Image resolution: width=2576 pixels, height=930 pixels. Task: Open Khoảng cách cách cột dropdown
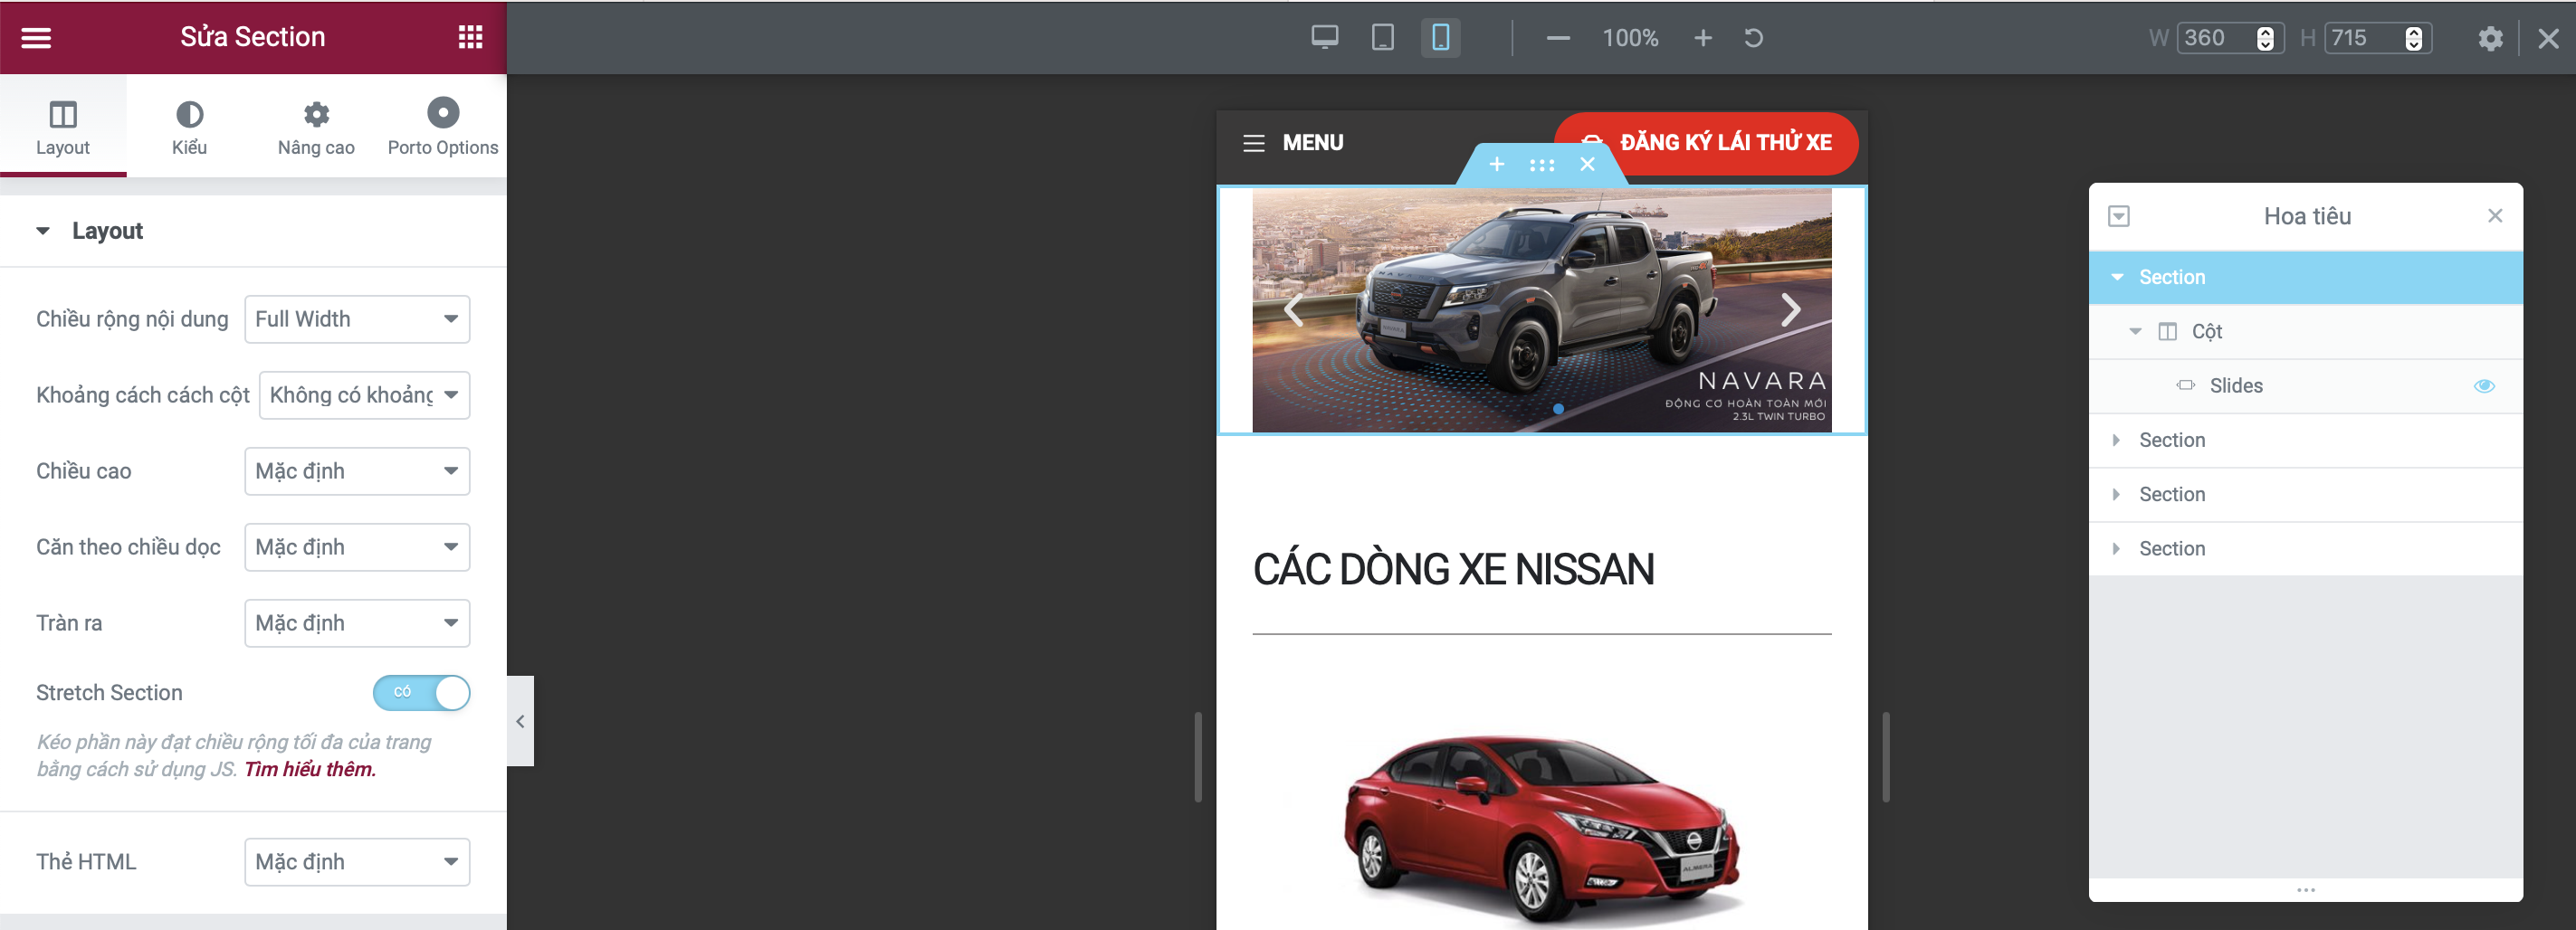(x=364, y=395)
